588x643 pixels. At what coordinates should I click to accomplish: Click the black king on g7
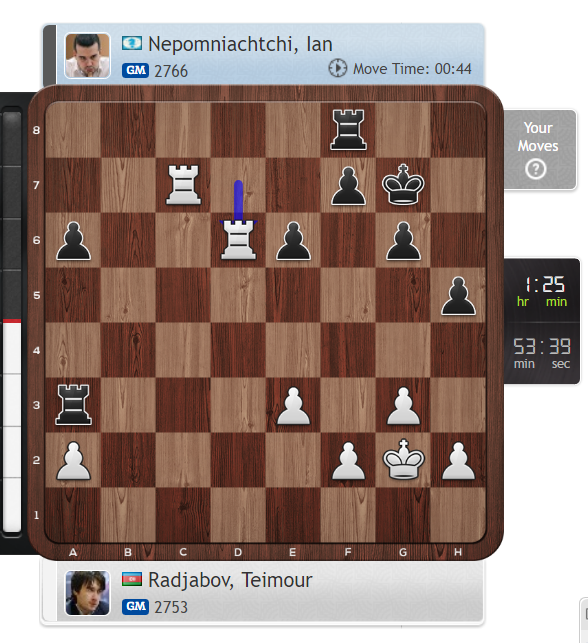point(403,185)
